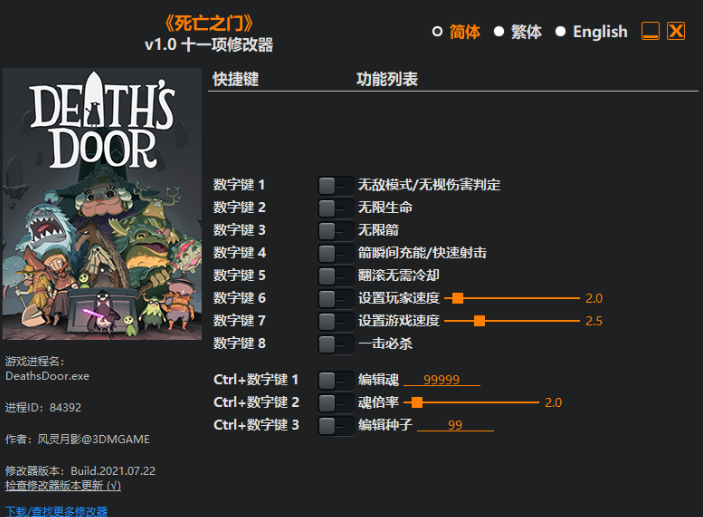Click 检查修改器版本更新 link
The width and height of the screenshot is (703, 517).
pyautogui.click(x=63, y=486)
